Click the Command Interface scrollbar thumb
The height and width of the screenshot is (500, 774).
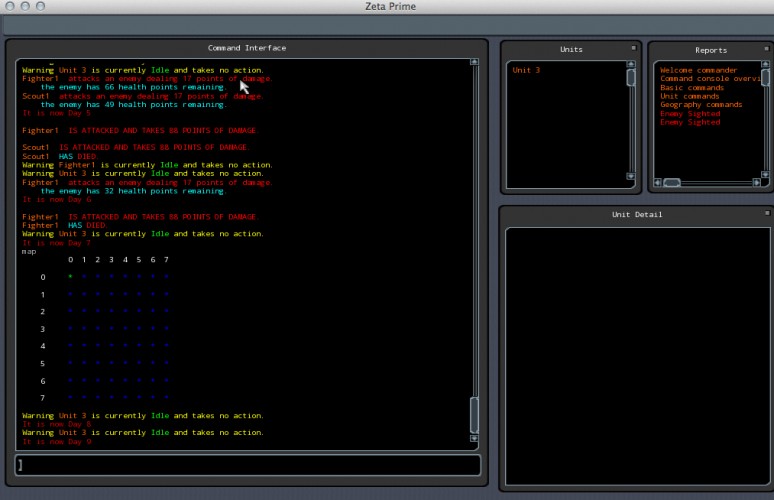coord(474,415)
